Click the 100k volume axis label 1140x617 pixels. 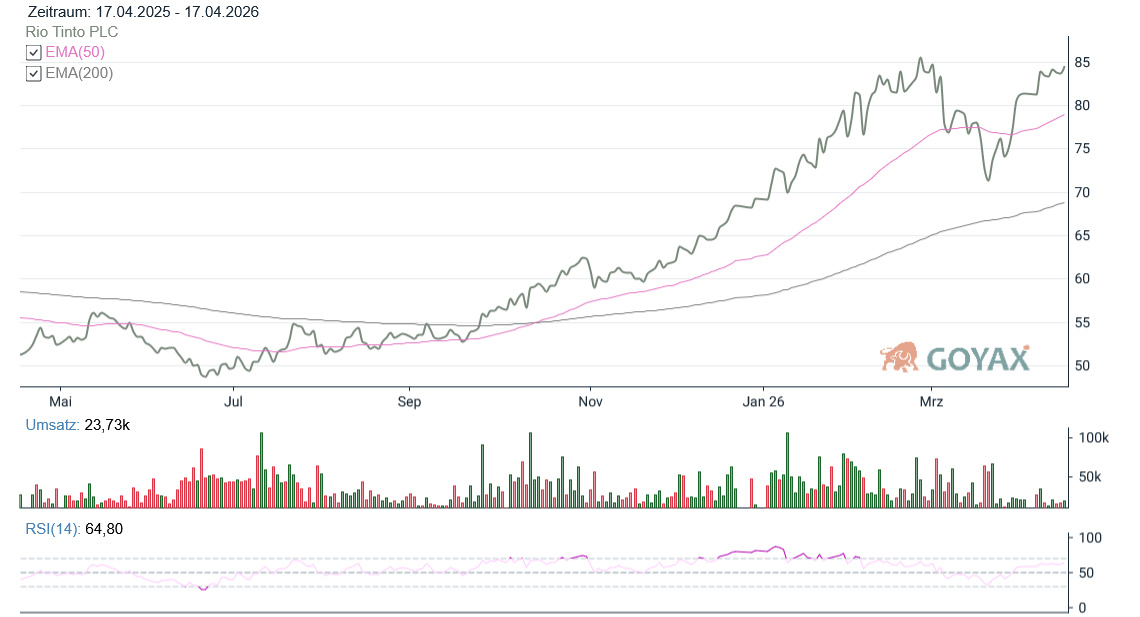click(x=1094, y=438)
